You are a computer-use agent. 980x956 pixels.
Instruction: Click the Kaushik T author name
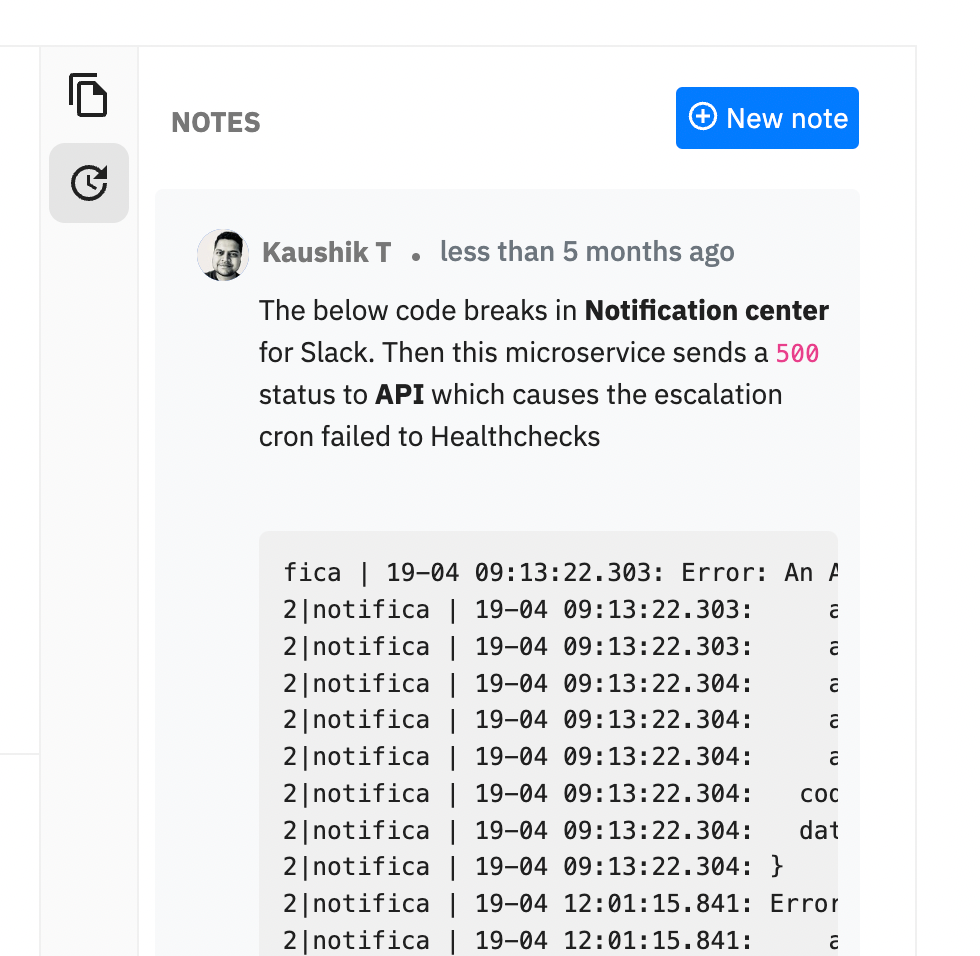tap(326, 253)
